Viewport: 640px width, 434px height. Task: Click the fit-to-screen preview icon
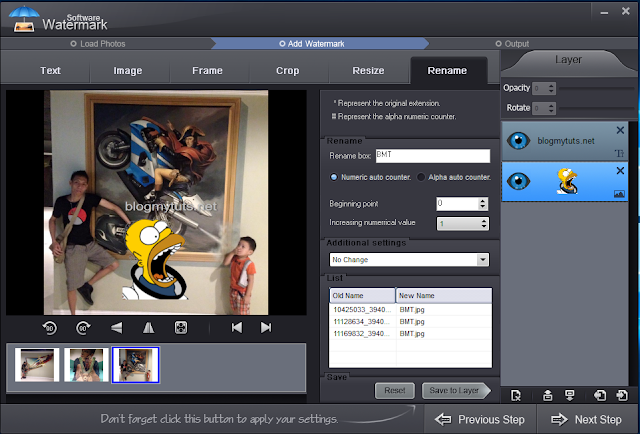(181, 327)
